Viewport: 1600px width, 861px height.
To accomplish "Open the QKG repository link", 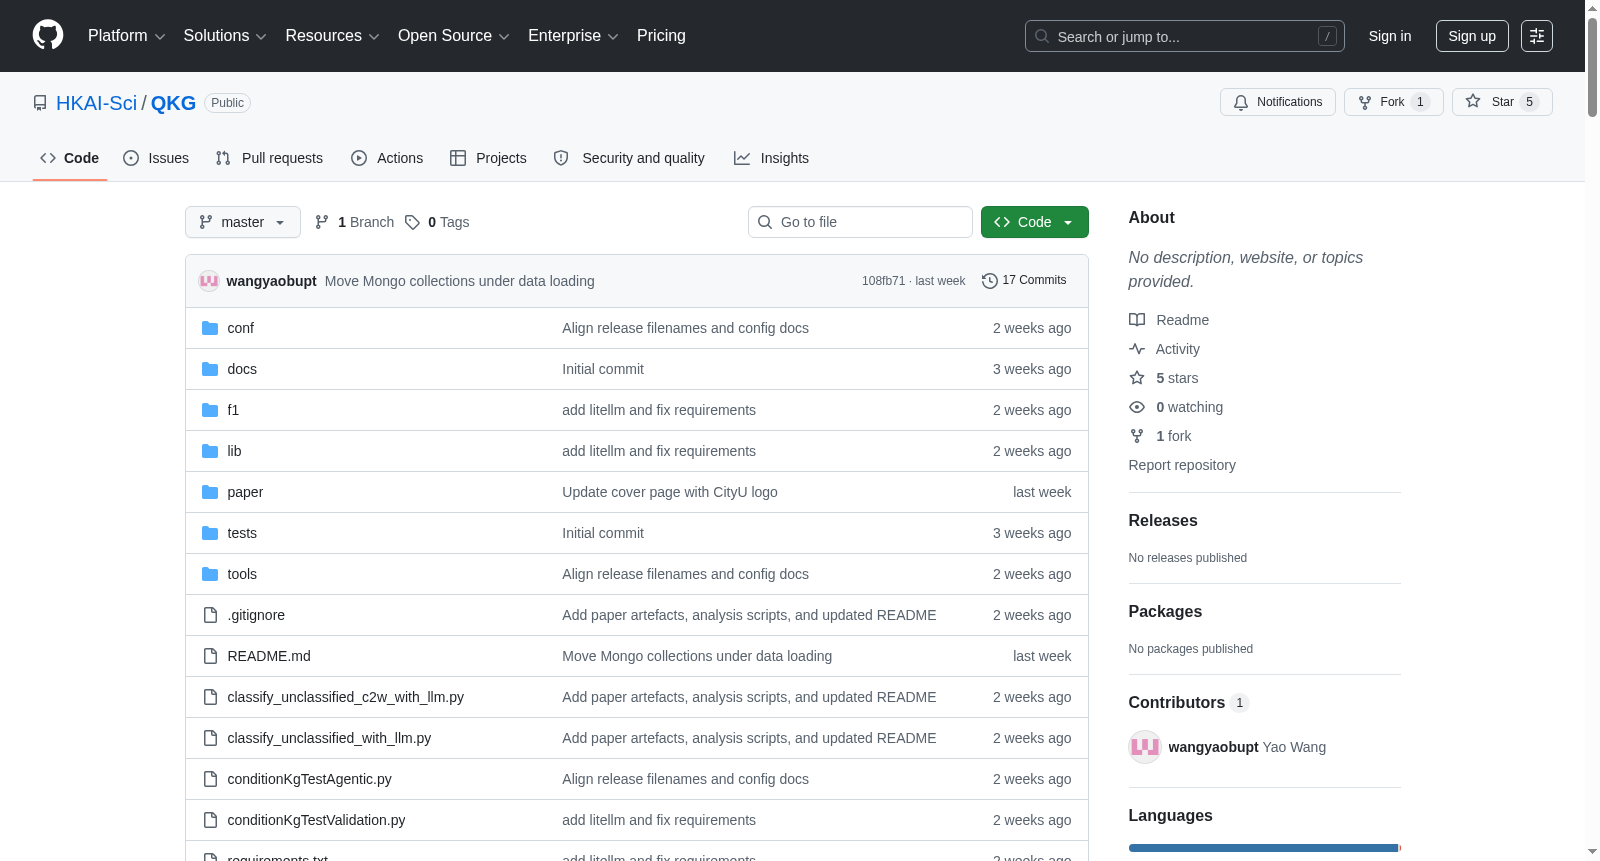I will pos(173,103).
